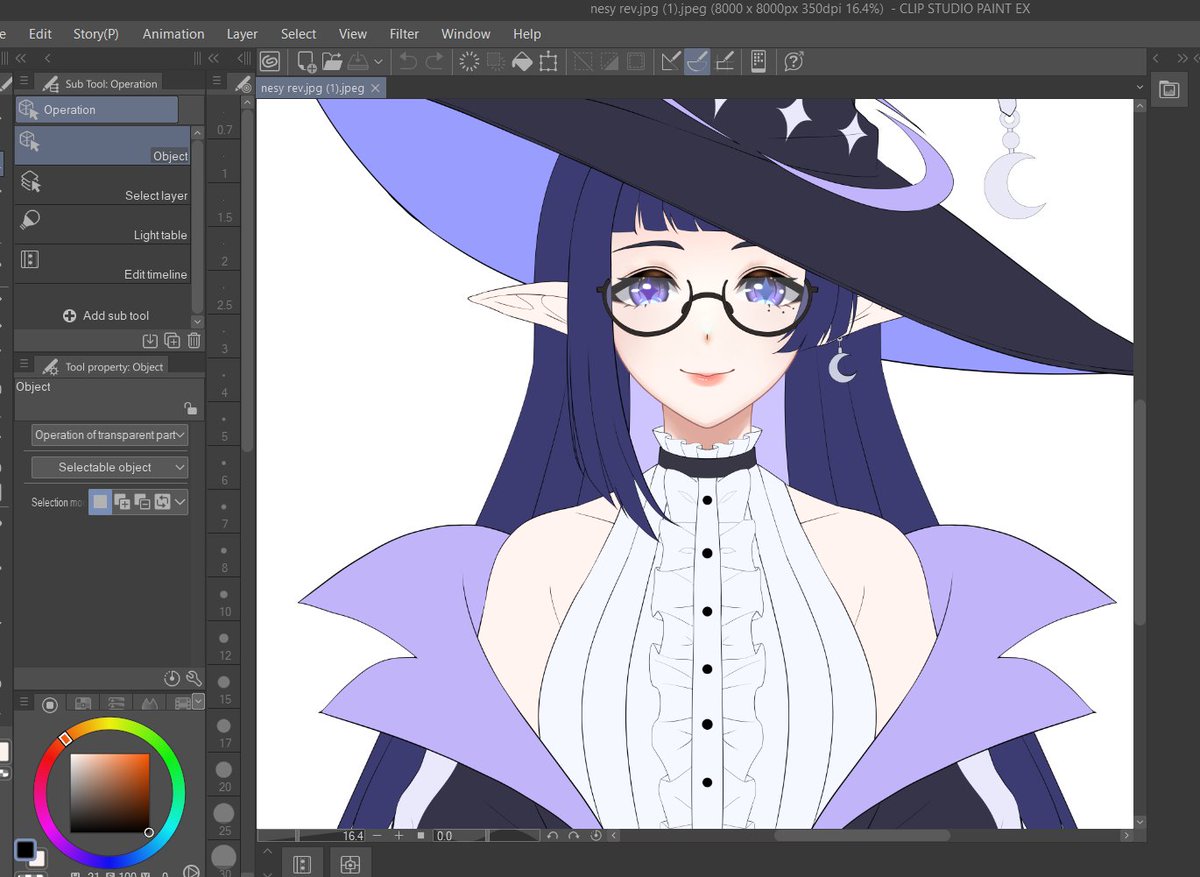Click the Open file folder icon
1200x877 pixels.
(333, 61)
